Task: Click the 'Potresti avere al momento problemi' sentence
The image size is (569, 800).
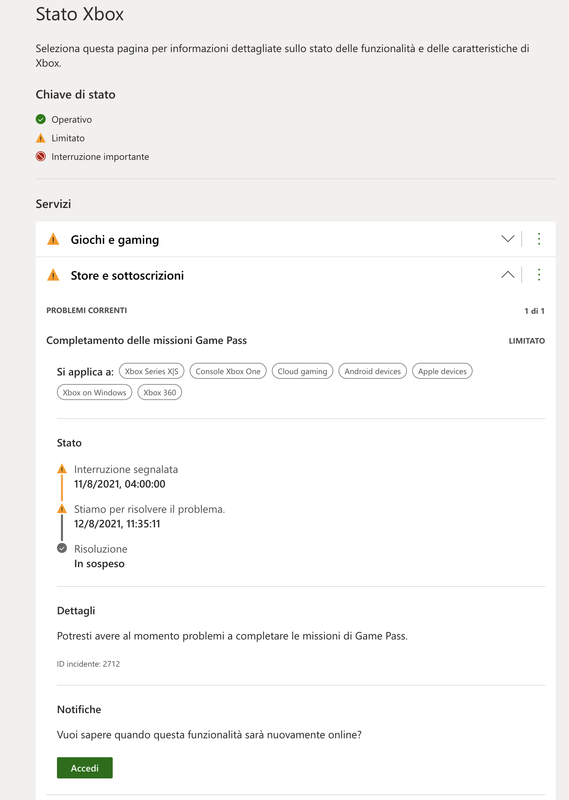Action: point(232,636)
